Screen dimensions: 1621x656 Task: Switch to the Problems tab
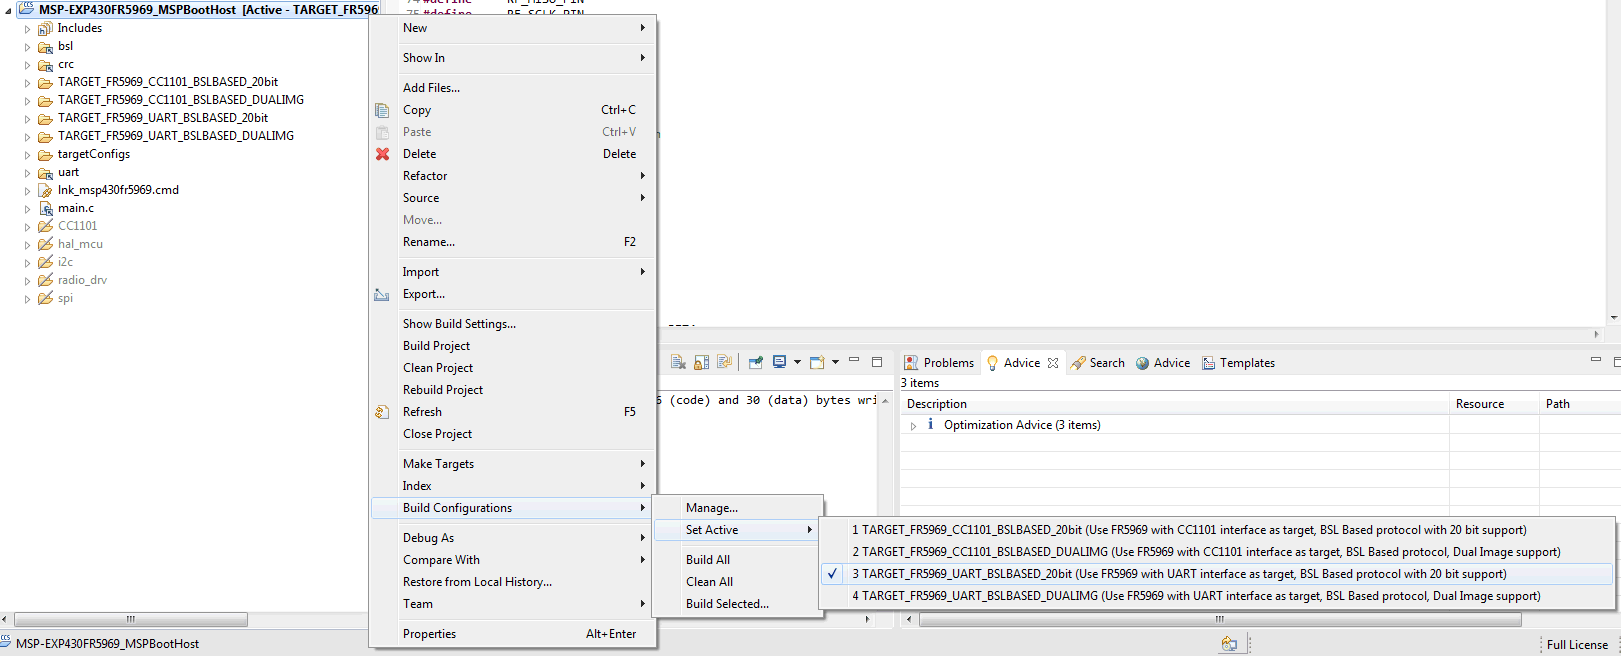[x=938, y=363]
